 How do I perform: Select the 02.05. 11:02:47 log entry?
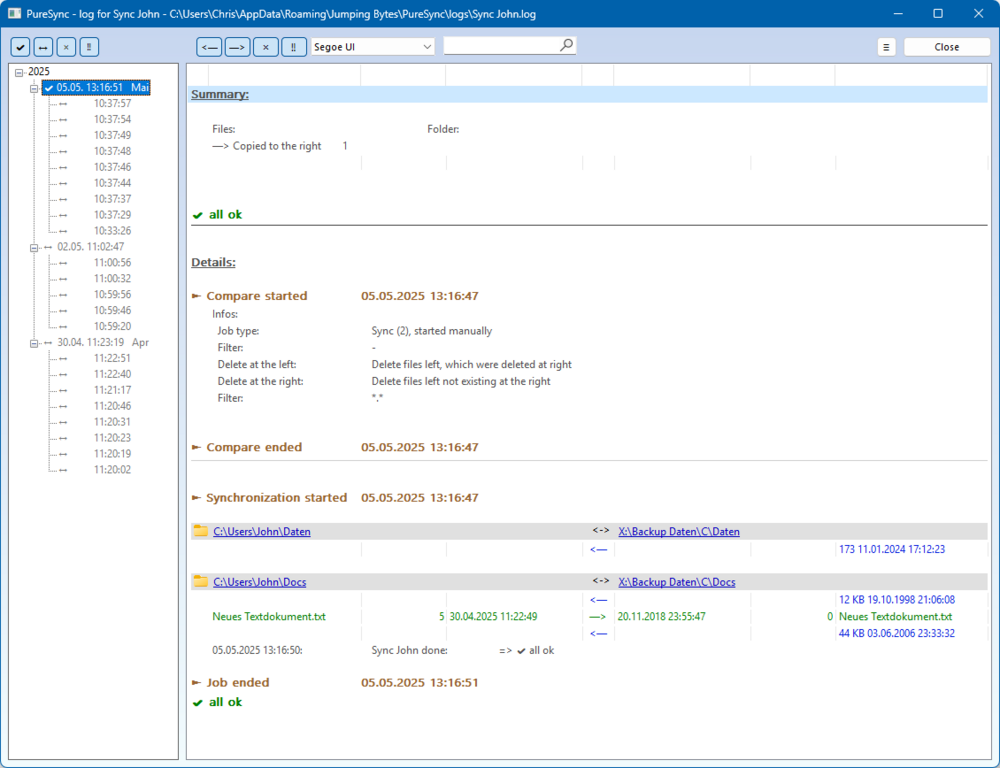point(91,247)
